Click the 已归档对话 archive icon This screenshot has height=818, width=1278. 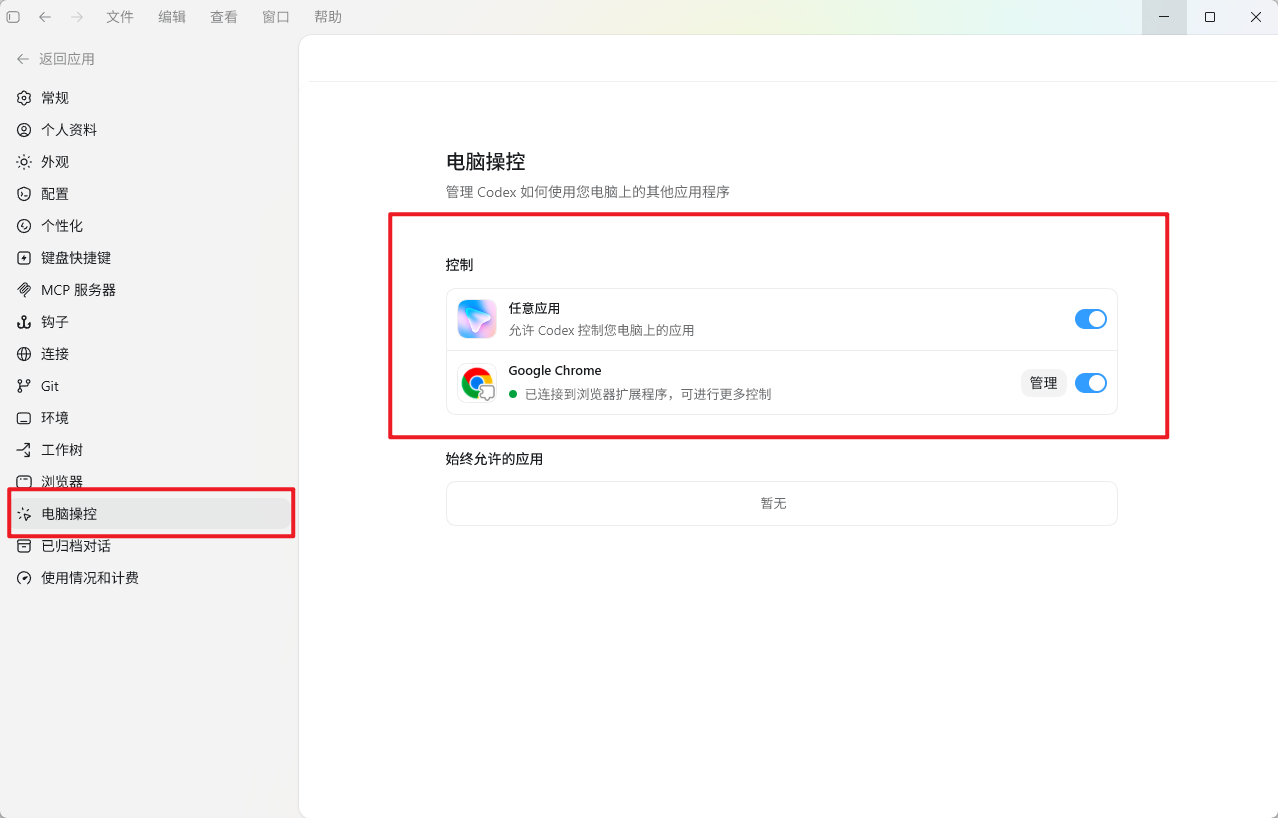point(24,546)
